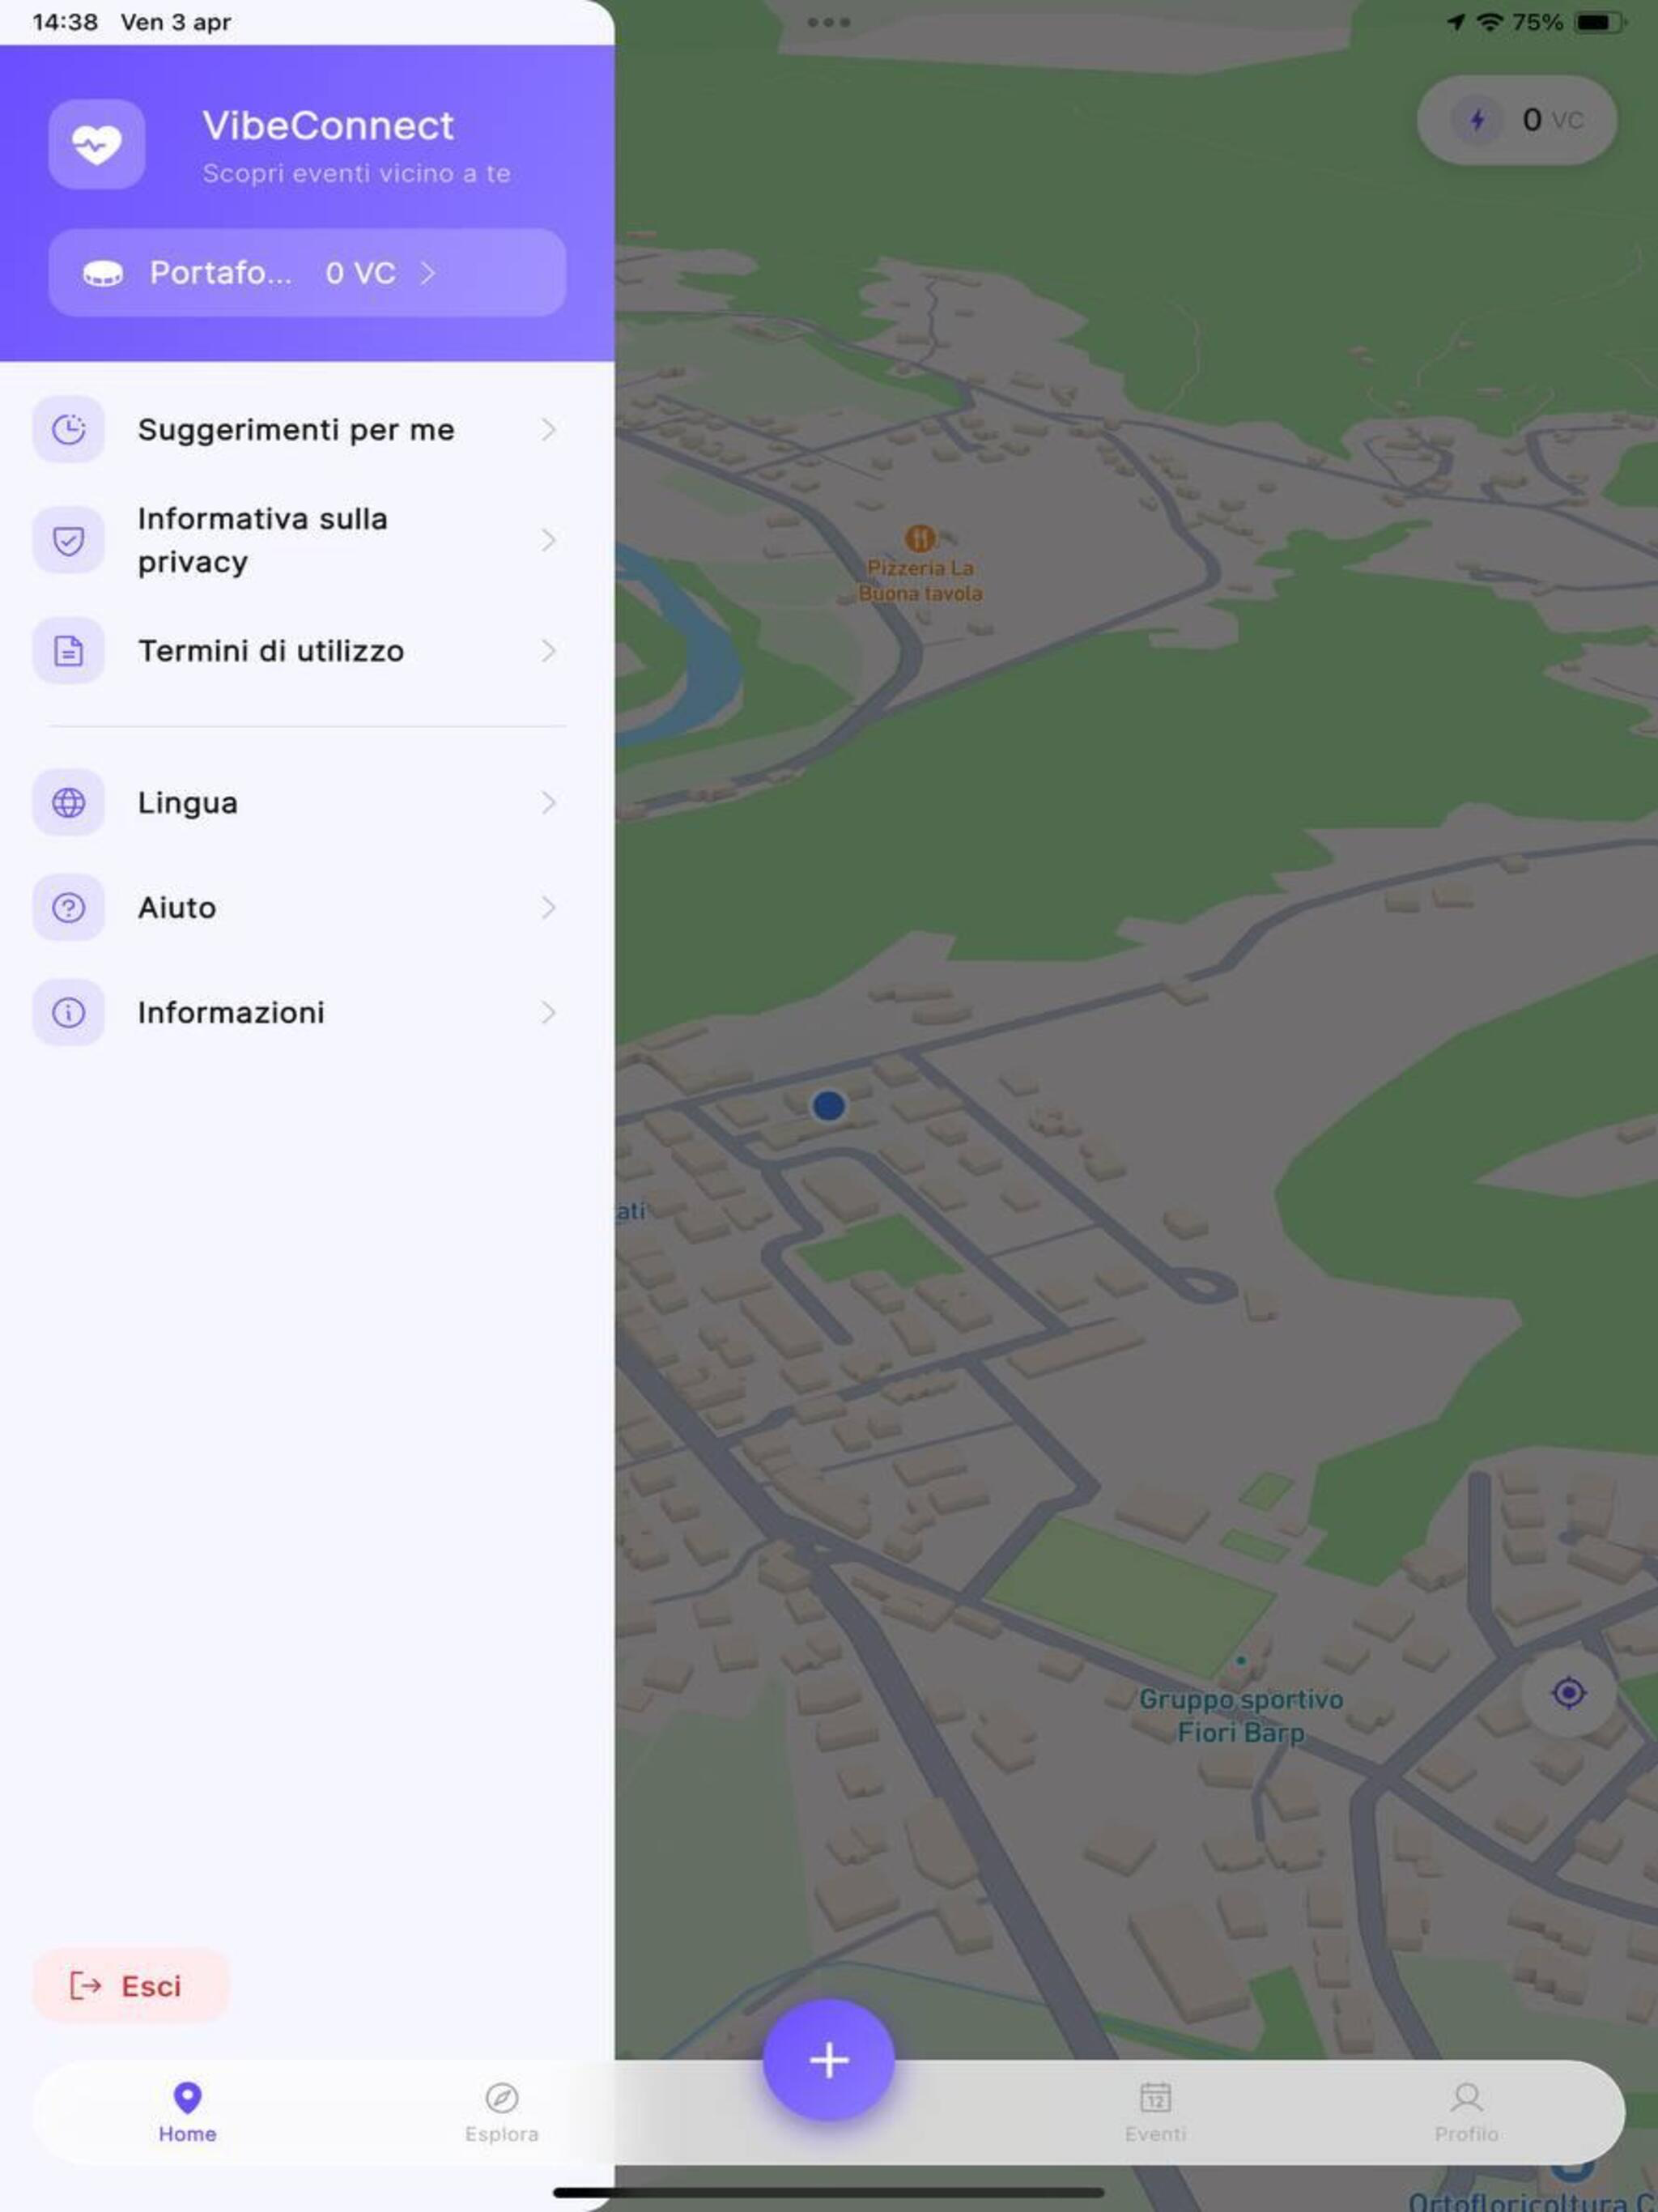Tap the '0 VC' wallet amount
The height and width of the screenshot is (2212, 1658).
360,273
